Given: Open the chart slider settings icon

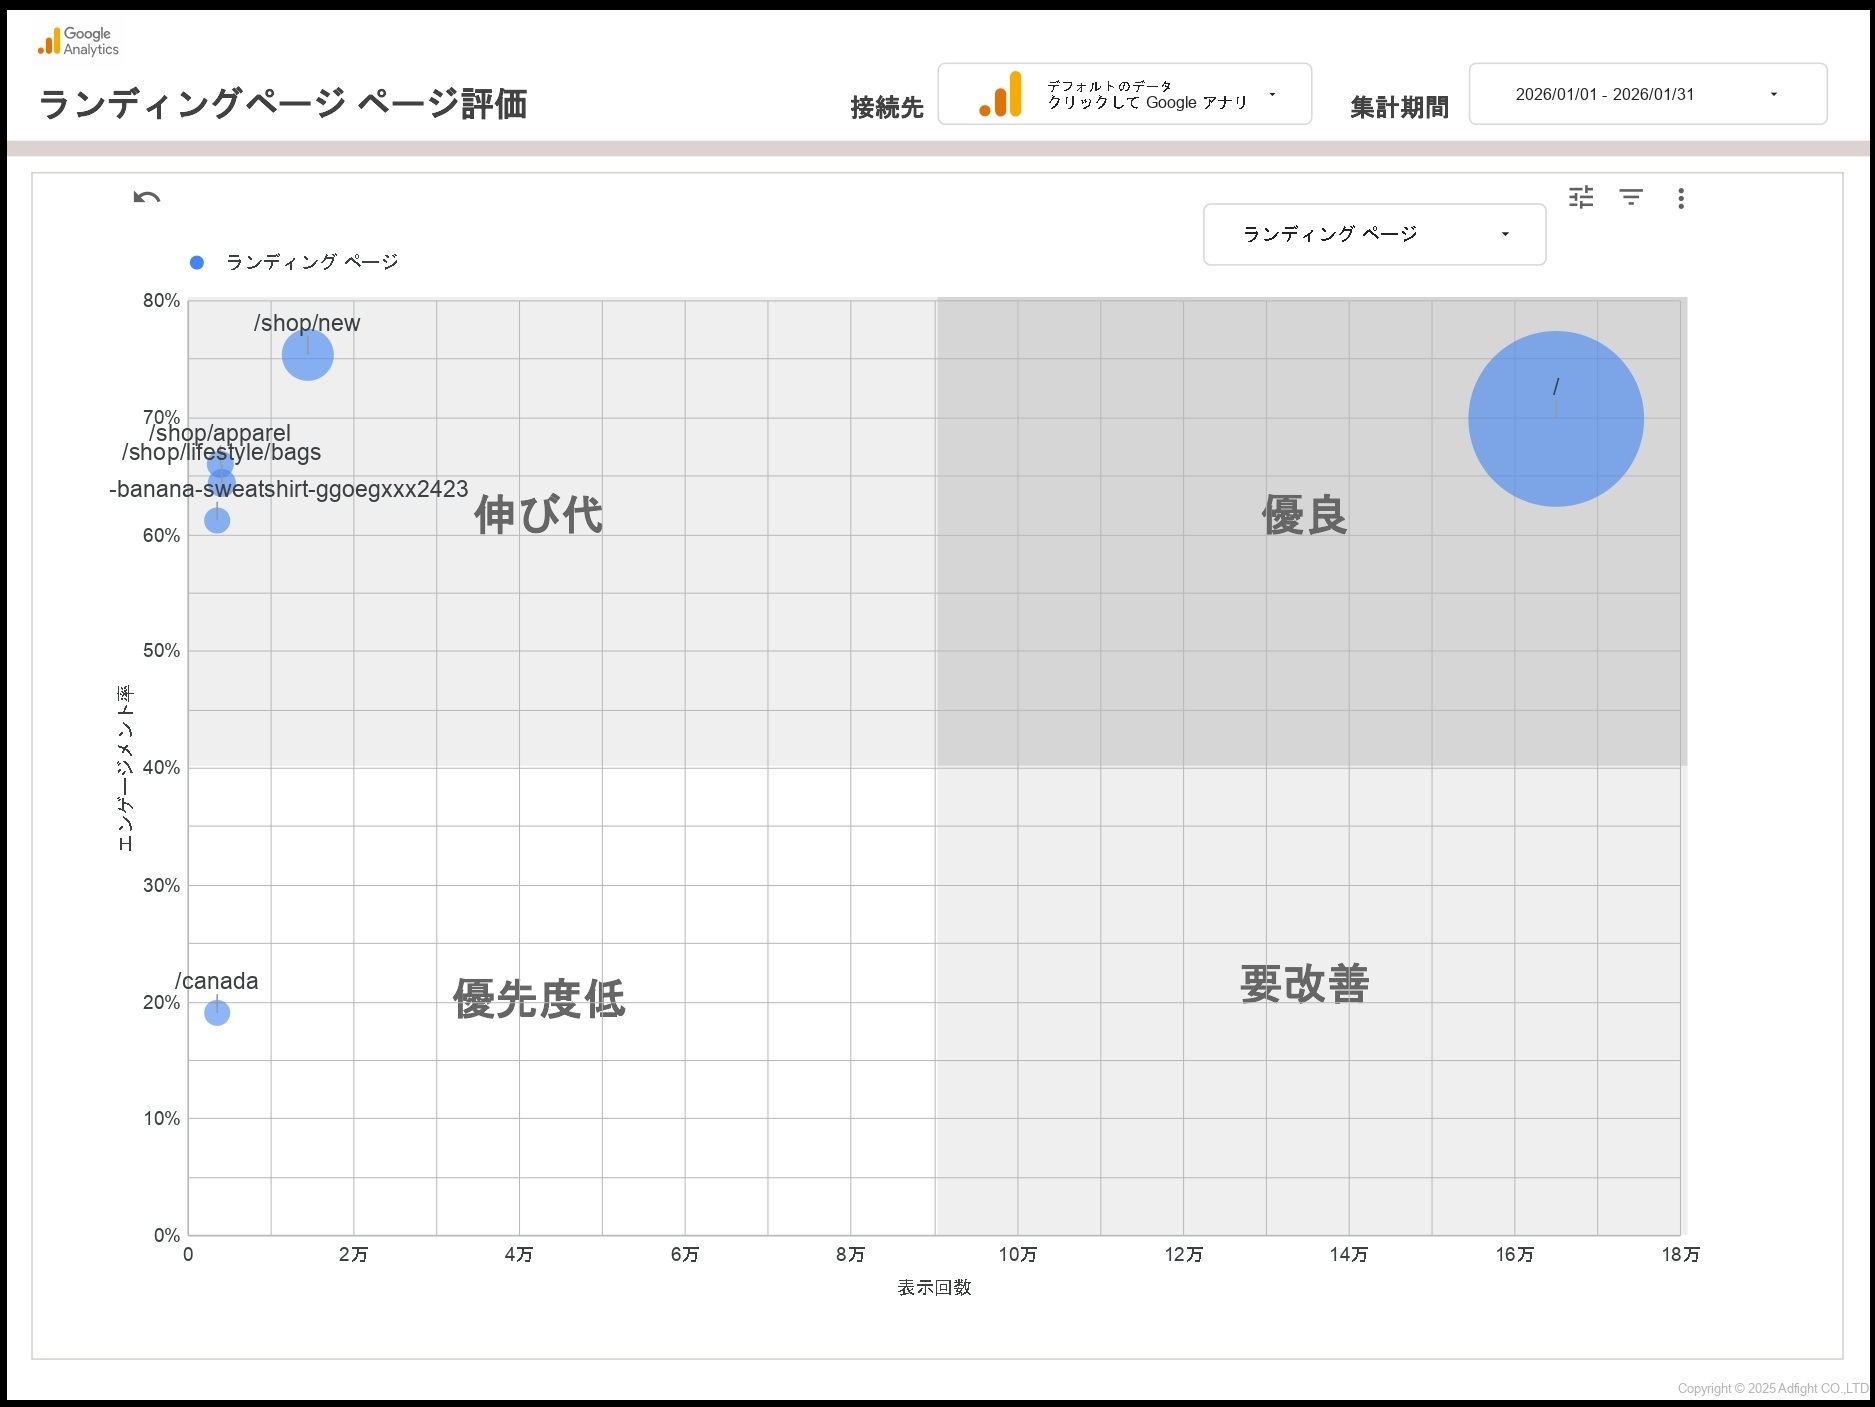Looking at the screenshot, I should (x=1581, y=197).
